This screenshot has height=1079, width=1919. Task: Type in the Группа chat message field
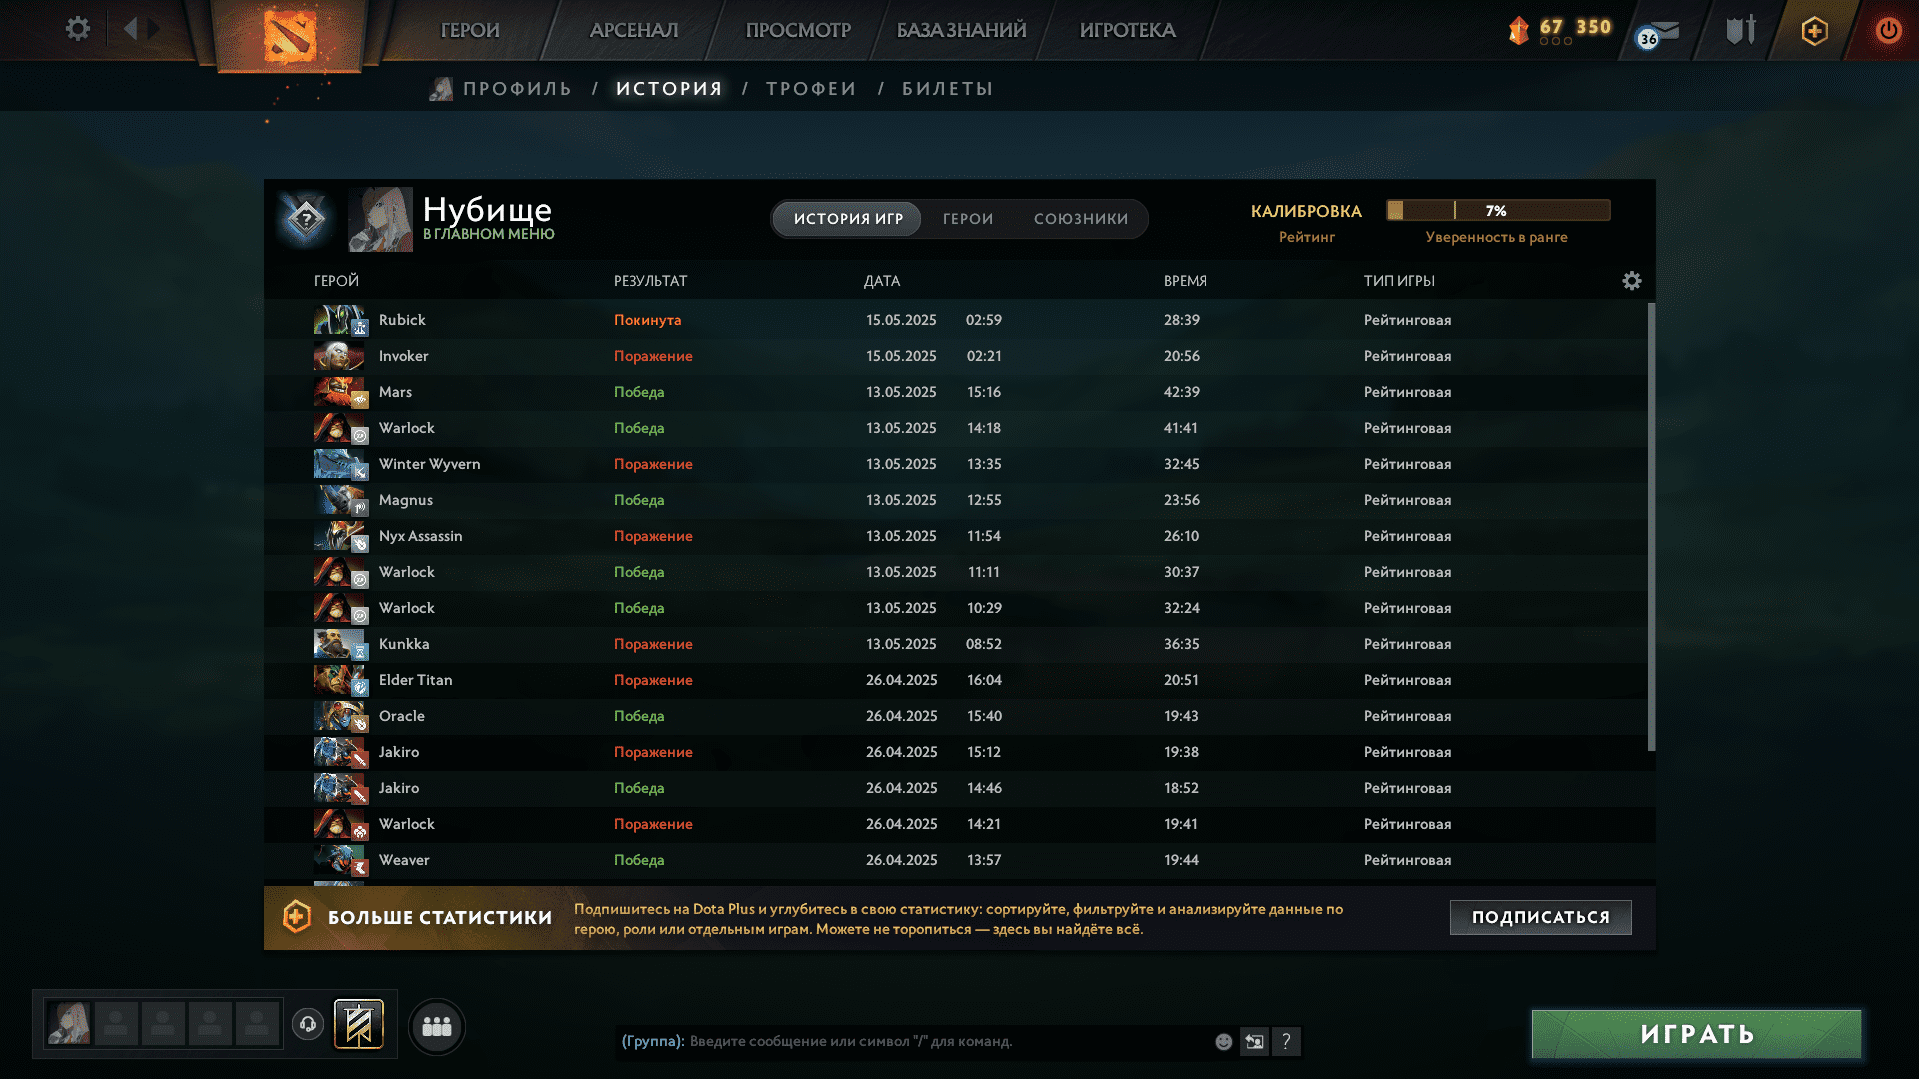click(940, 1042)
